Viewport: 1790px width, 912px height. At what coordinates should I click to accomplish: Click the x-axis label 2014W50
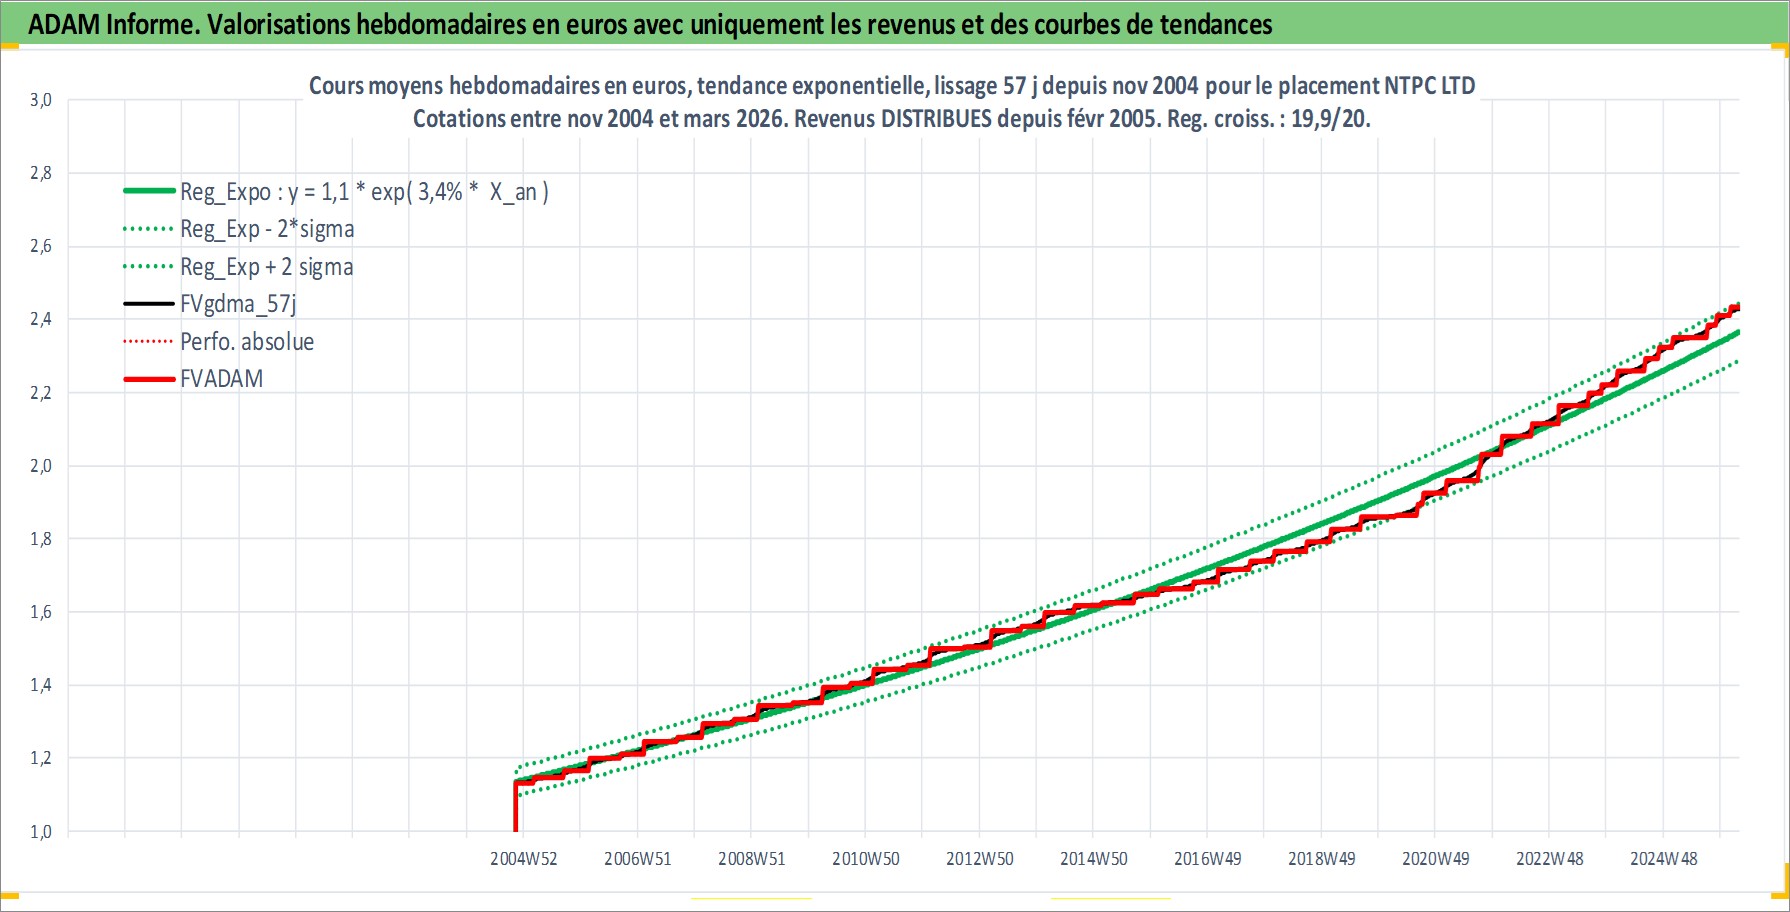(x=1093, y=859)
